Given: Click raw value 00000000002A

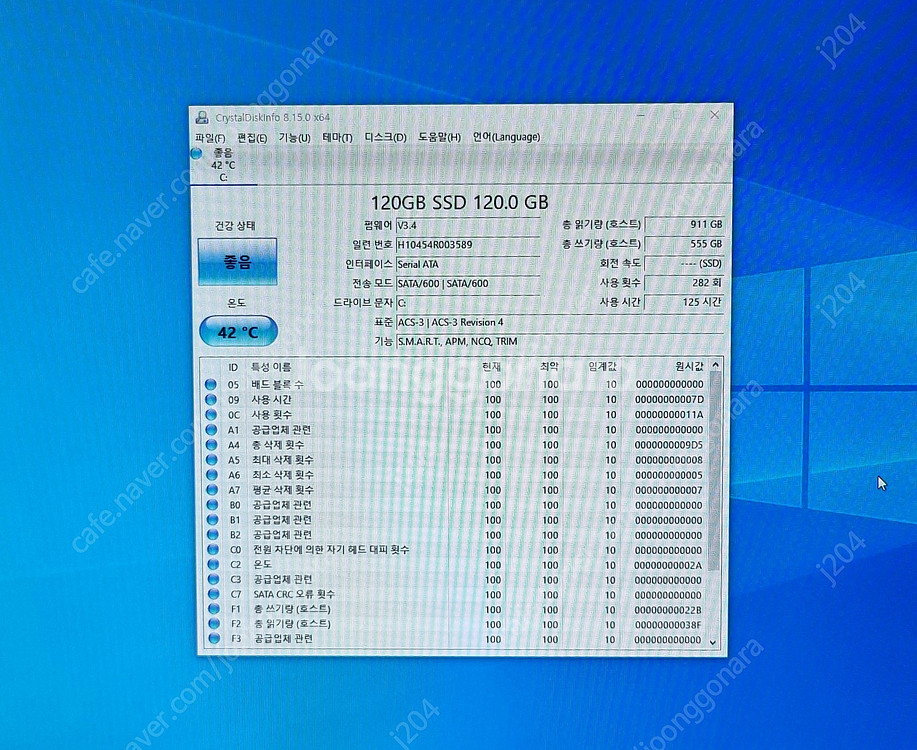Looking at the screenshot, I should coord(668,565).
